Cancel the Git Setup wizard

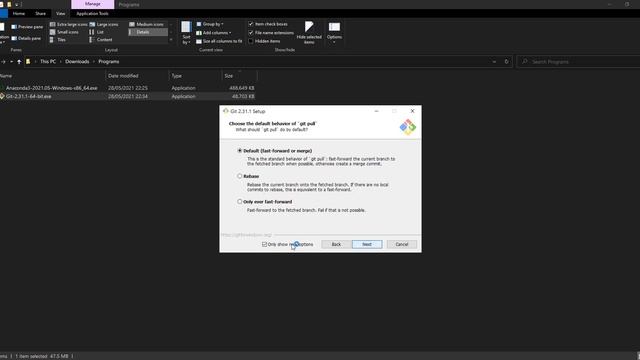(402, 244)
